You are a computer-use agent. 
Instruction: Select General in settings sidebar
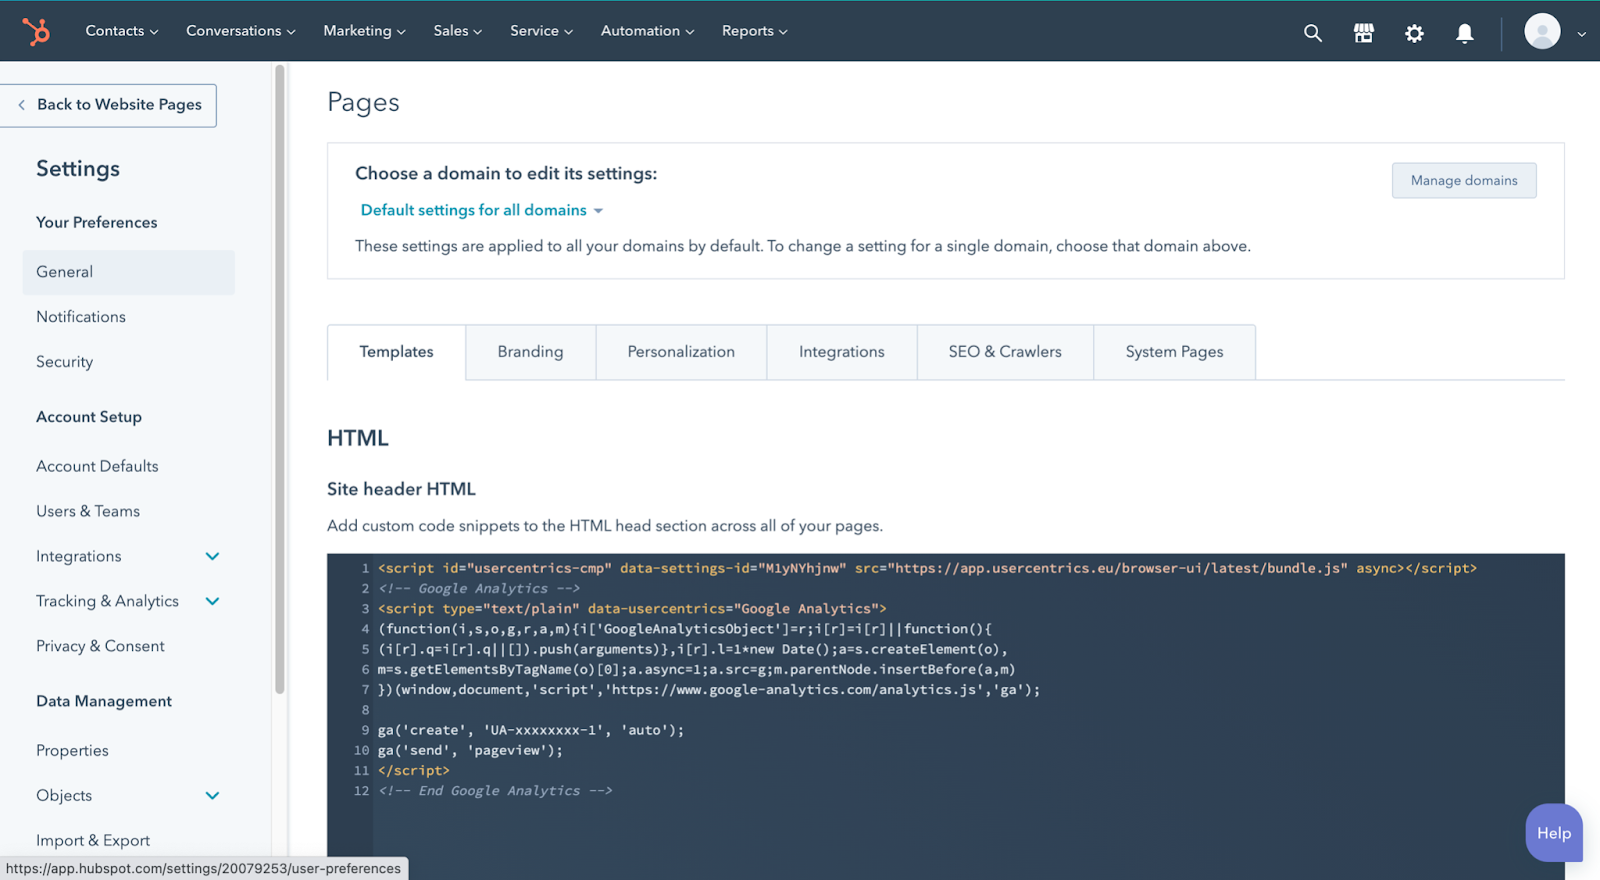click(x=128, y=272)
